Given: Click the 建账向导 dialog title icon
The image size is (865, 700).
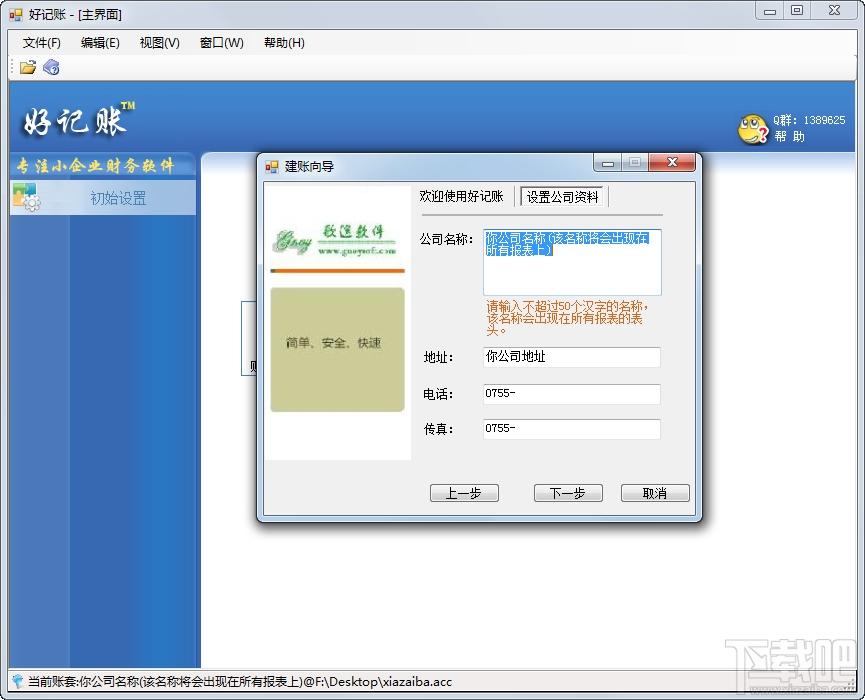Looking at the screenshot, I should pos(272,167).
